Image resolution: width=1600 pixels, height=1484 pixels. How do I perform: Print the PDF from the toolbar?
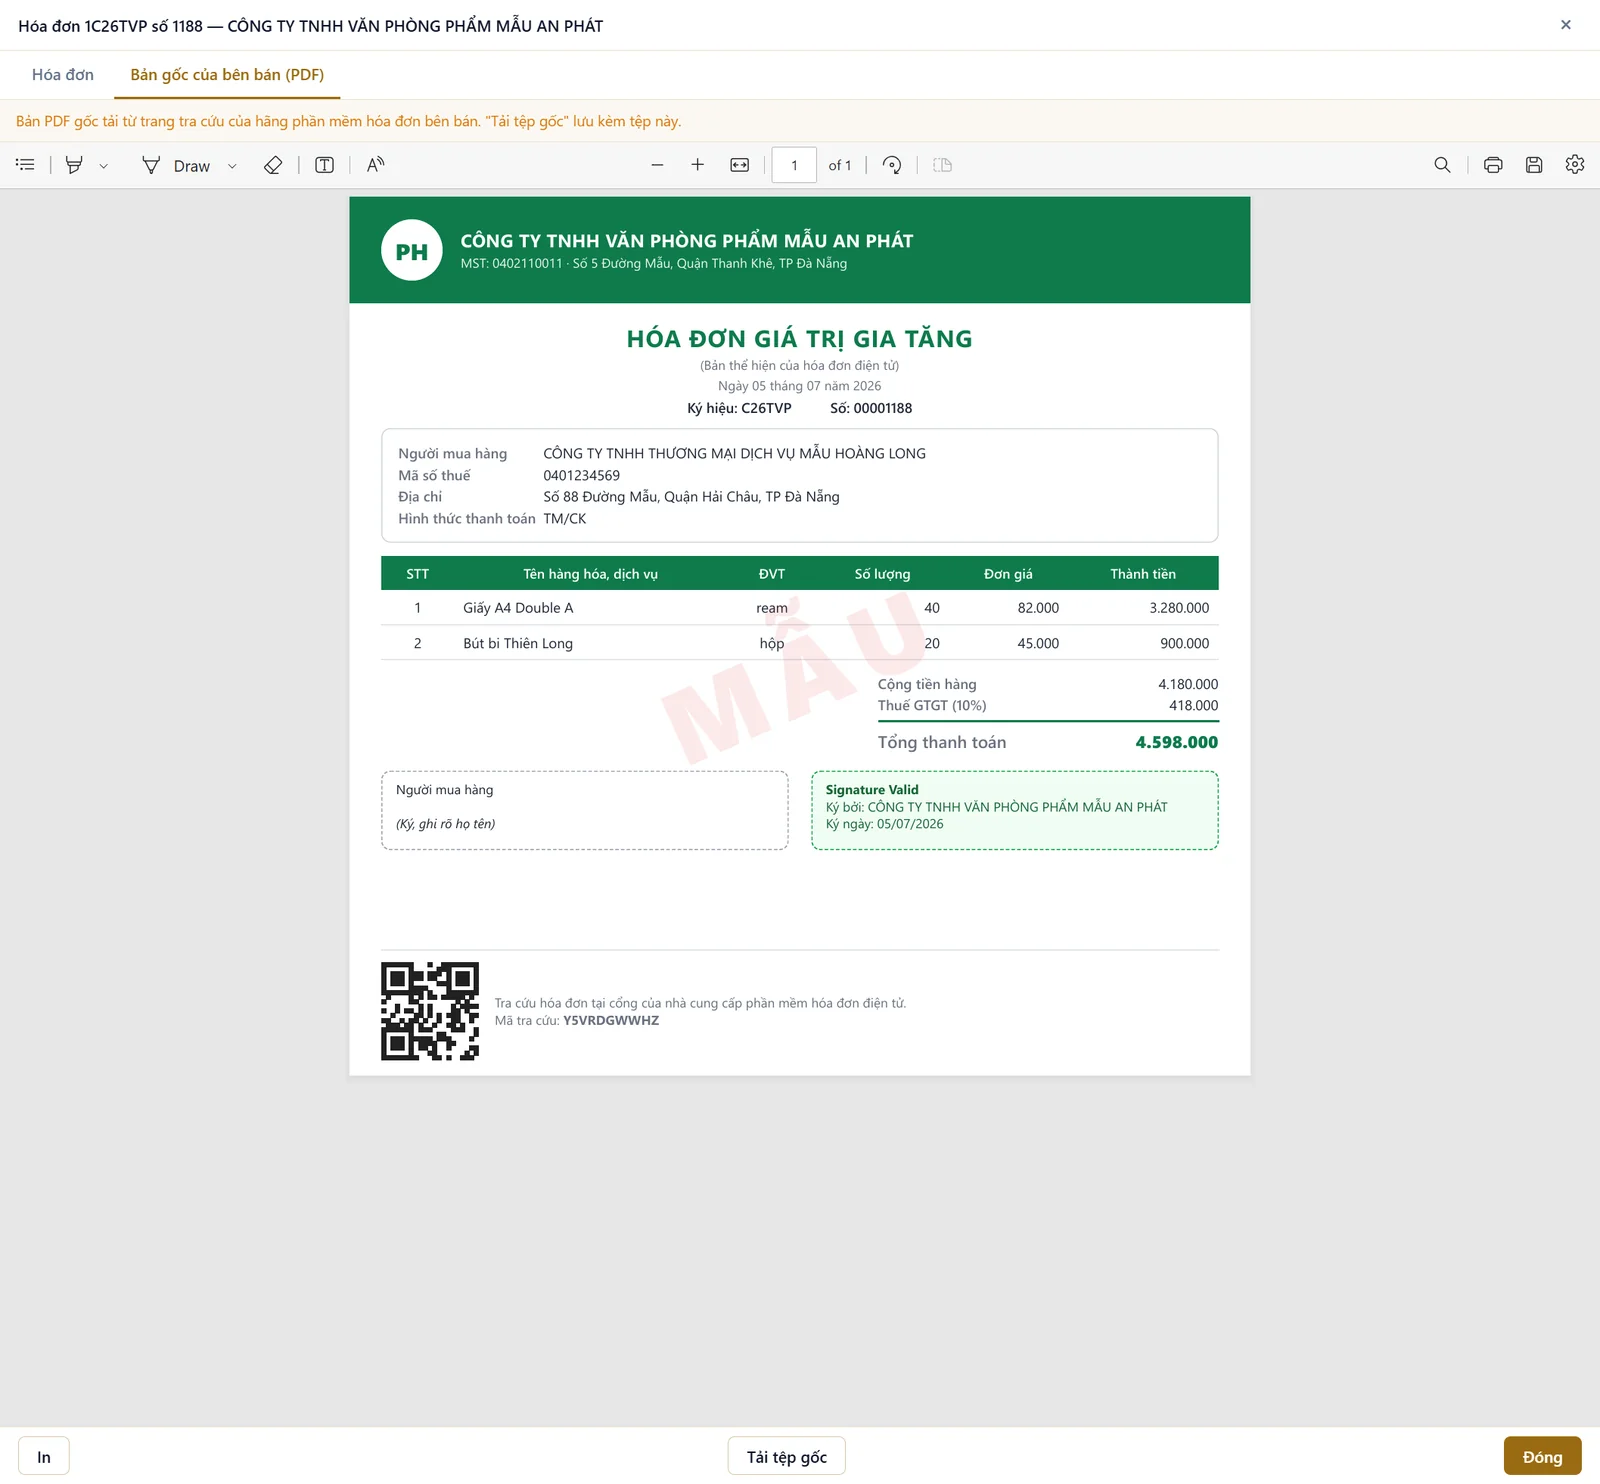click(1493, 165)
